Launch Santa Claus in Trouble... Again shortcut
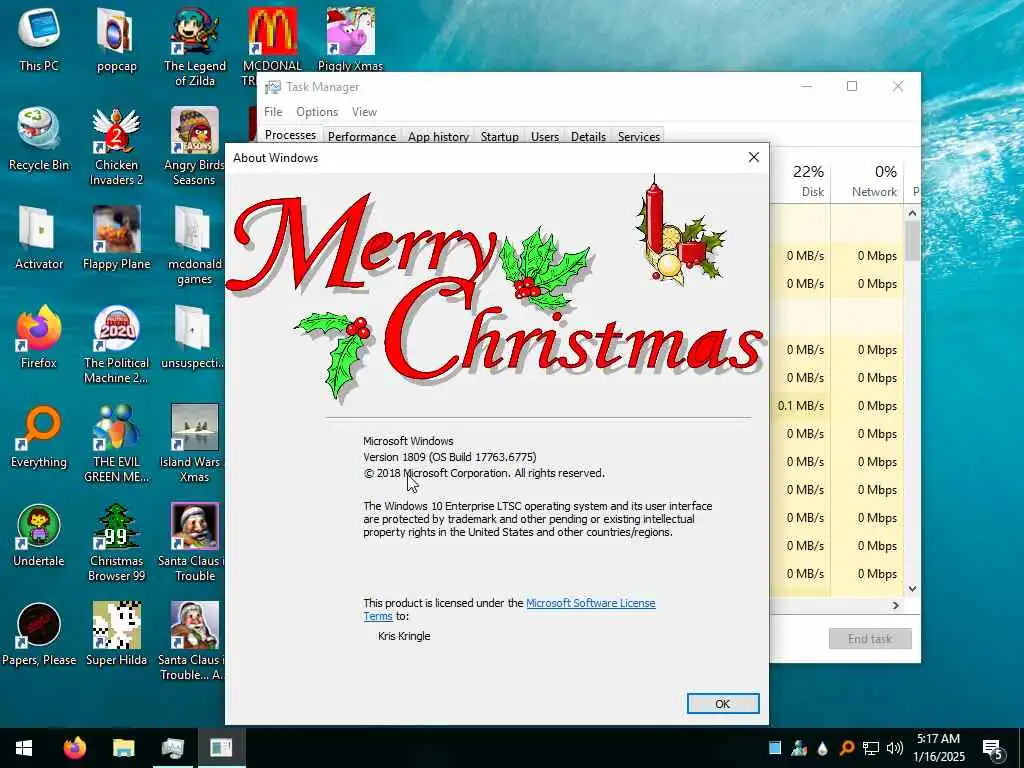The height and width of the screenshot is (768, 1024). point(193,641)
